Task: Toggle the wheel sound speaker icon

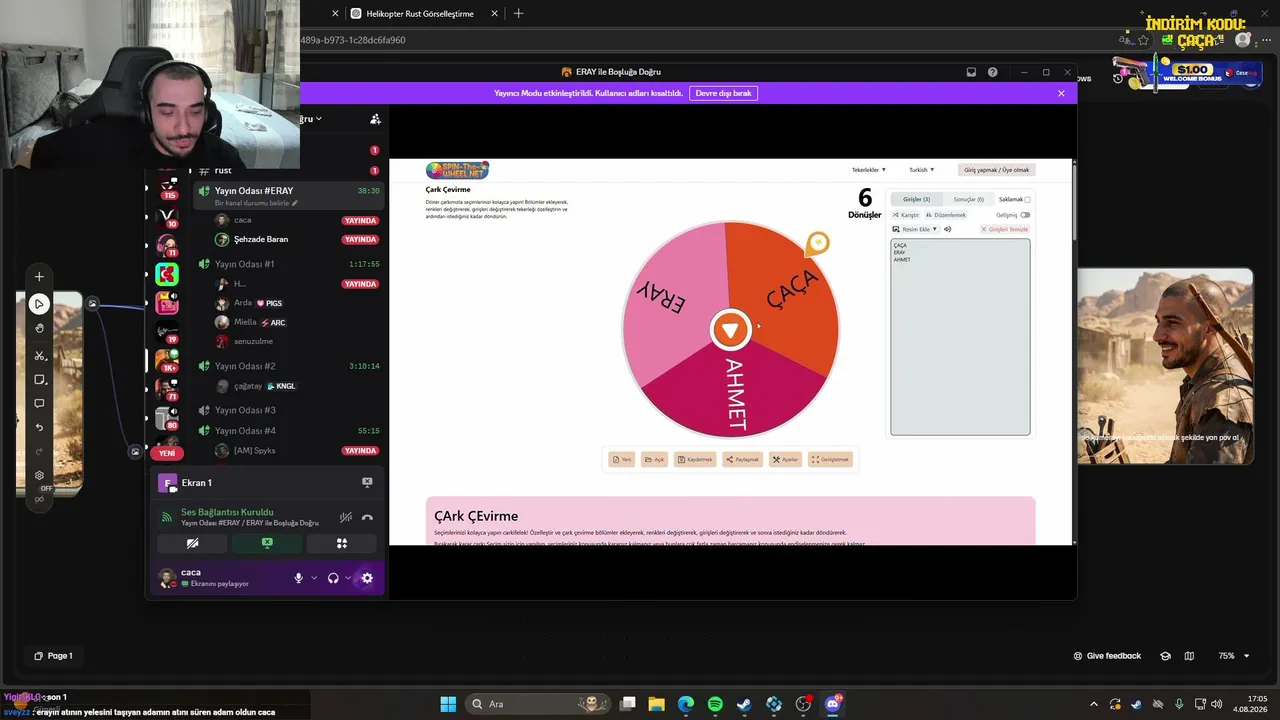Action: 948,229
